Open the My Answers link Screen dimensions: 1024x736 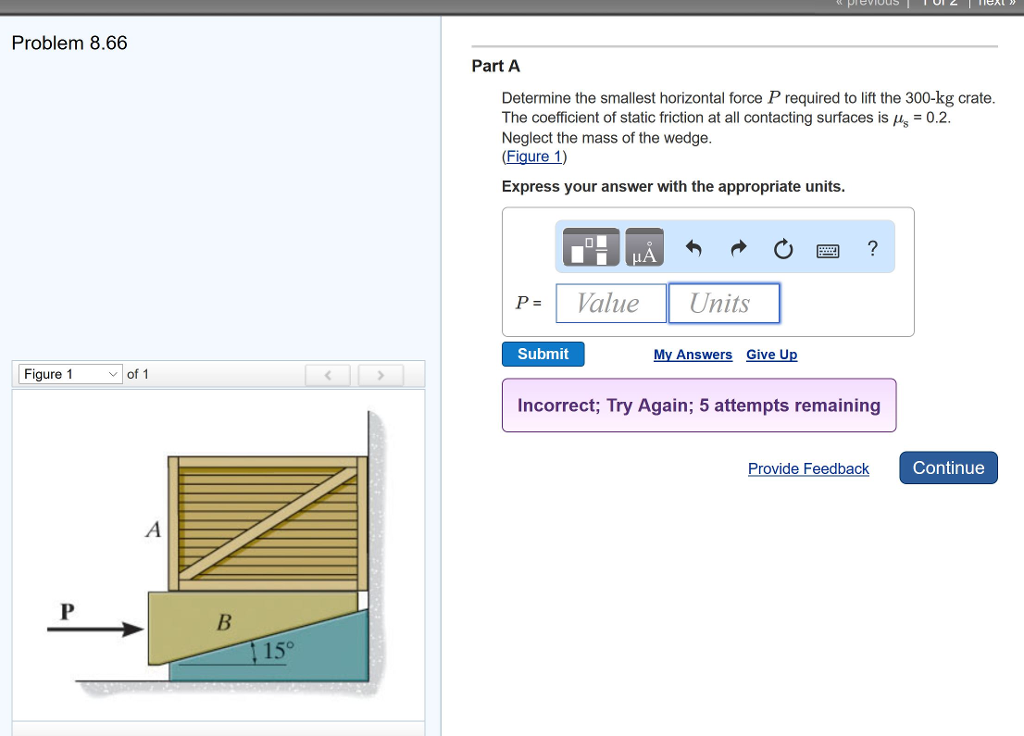coord(693,355)
